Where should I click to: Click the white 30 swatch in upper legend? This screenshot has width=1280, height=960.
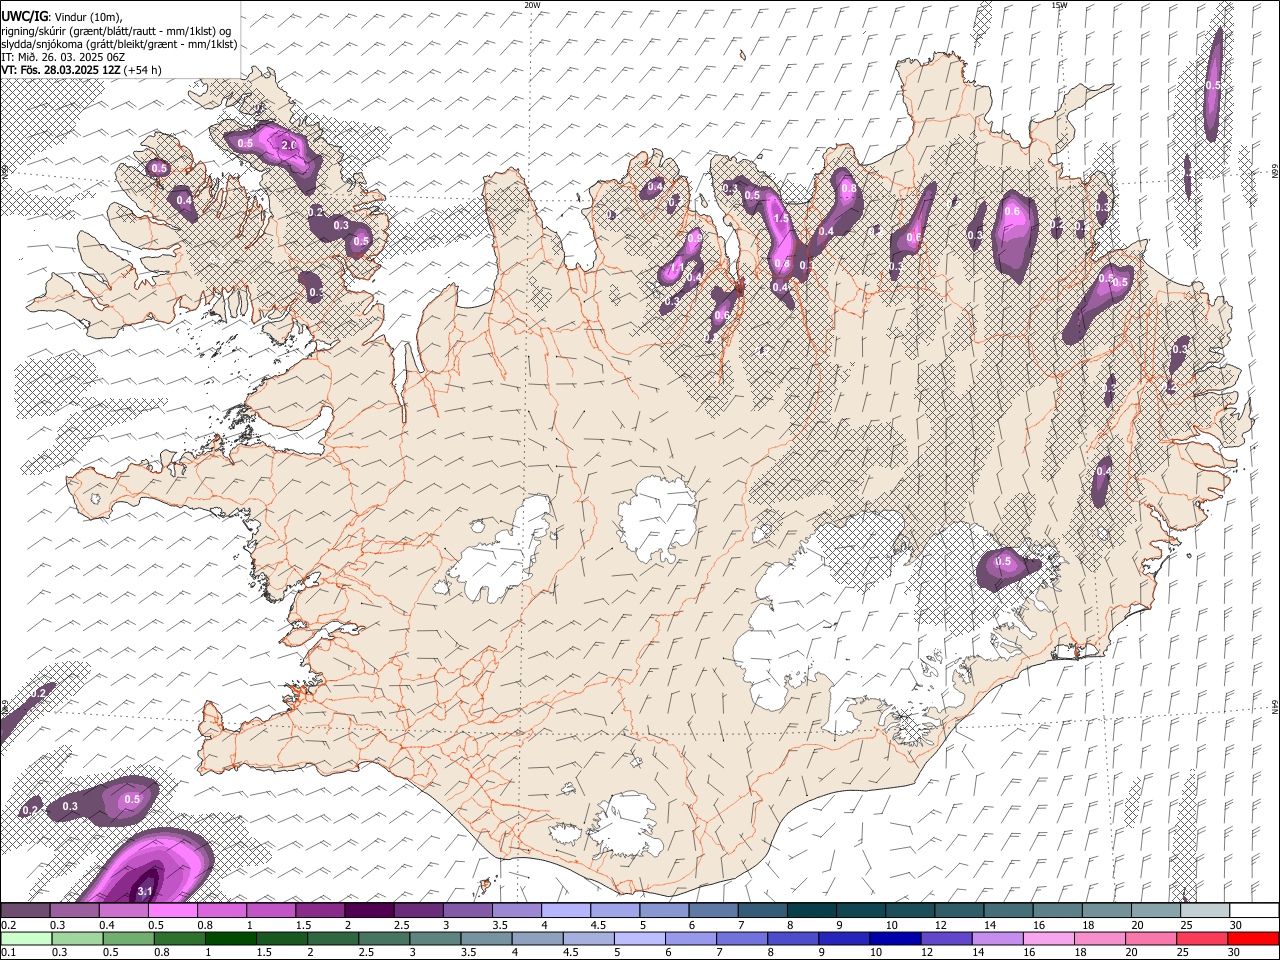tap(1254, 911)
